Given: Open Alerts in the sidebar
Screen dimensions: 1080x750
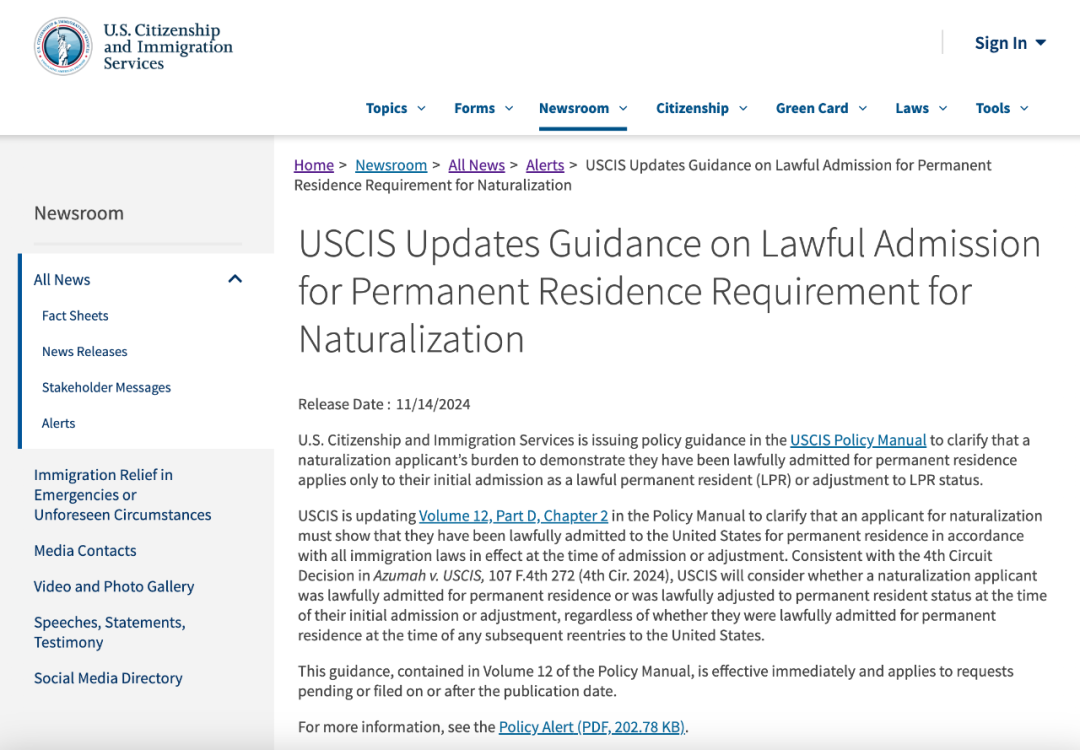Looking at the screenshot, I should (x=59, y=423).
